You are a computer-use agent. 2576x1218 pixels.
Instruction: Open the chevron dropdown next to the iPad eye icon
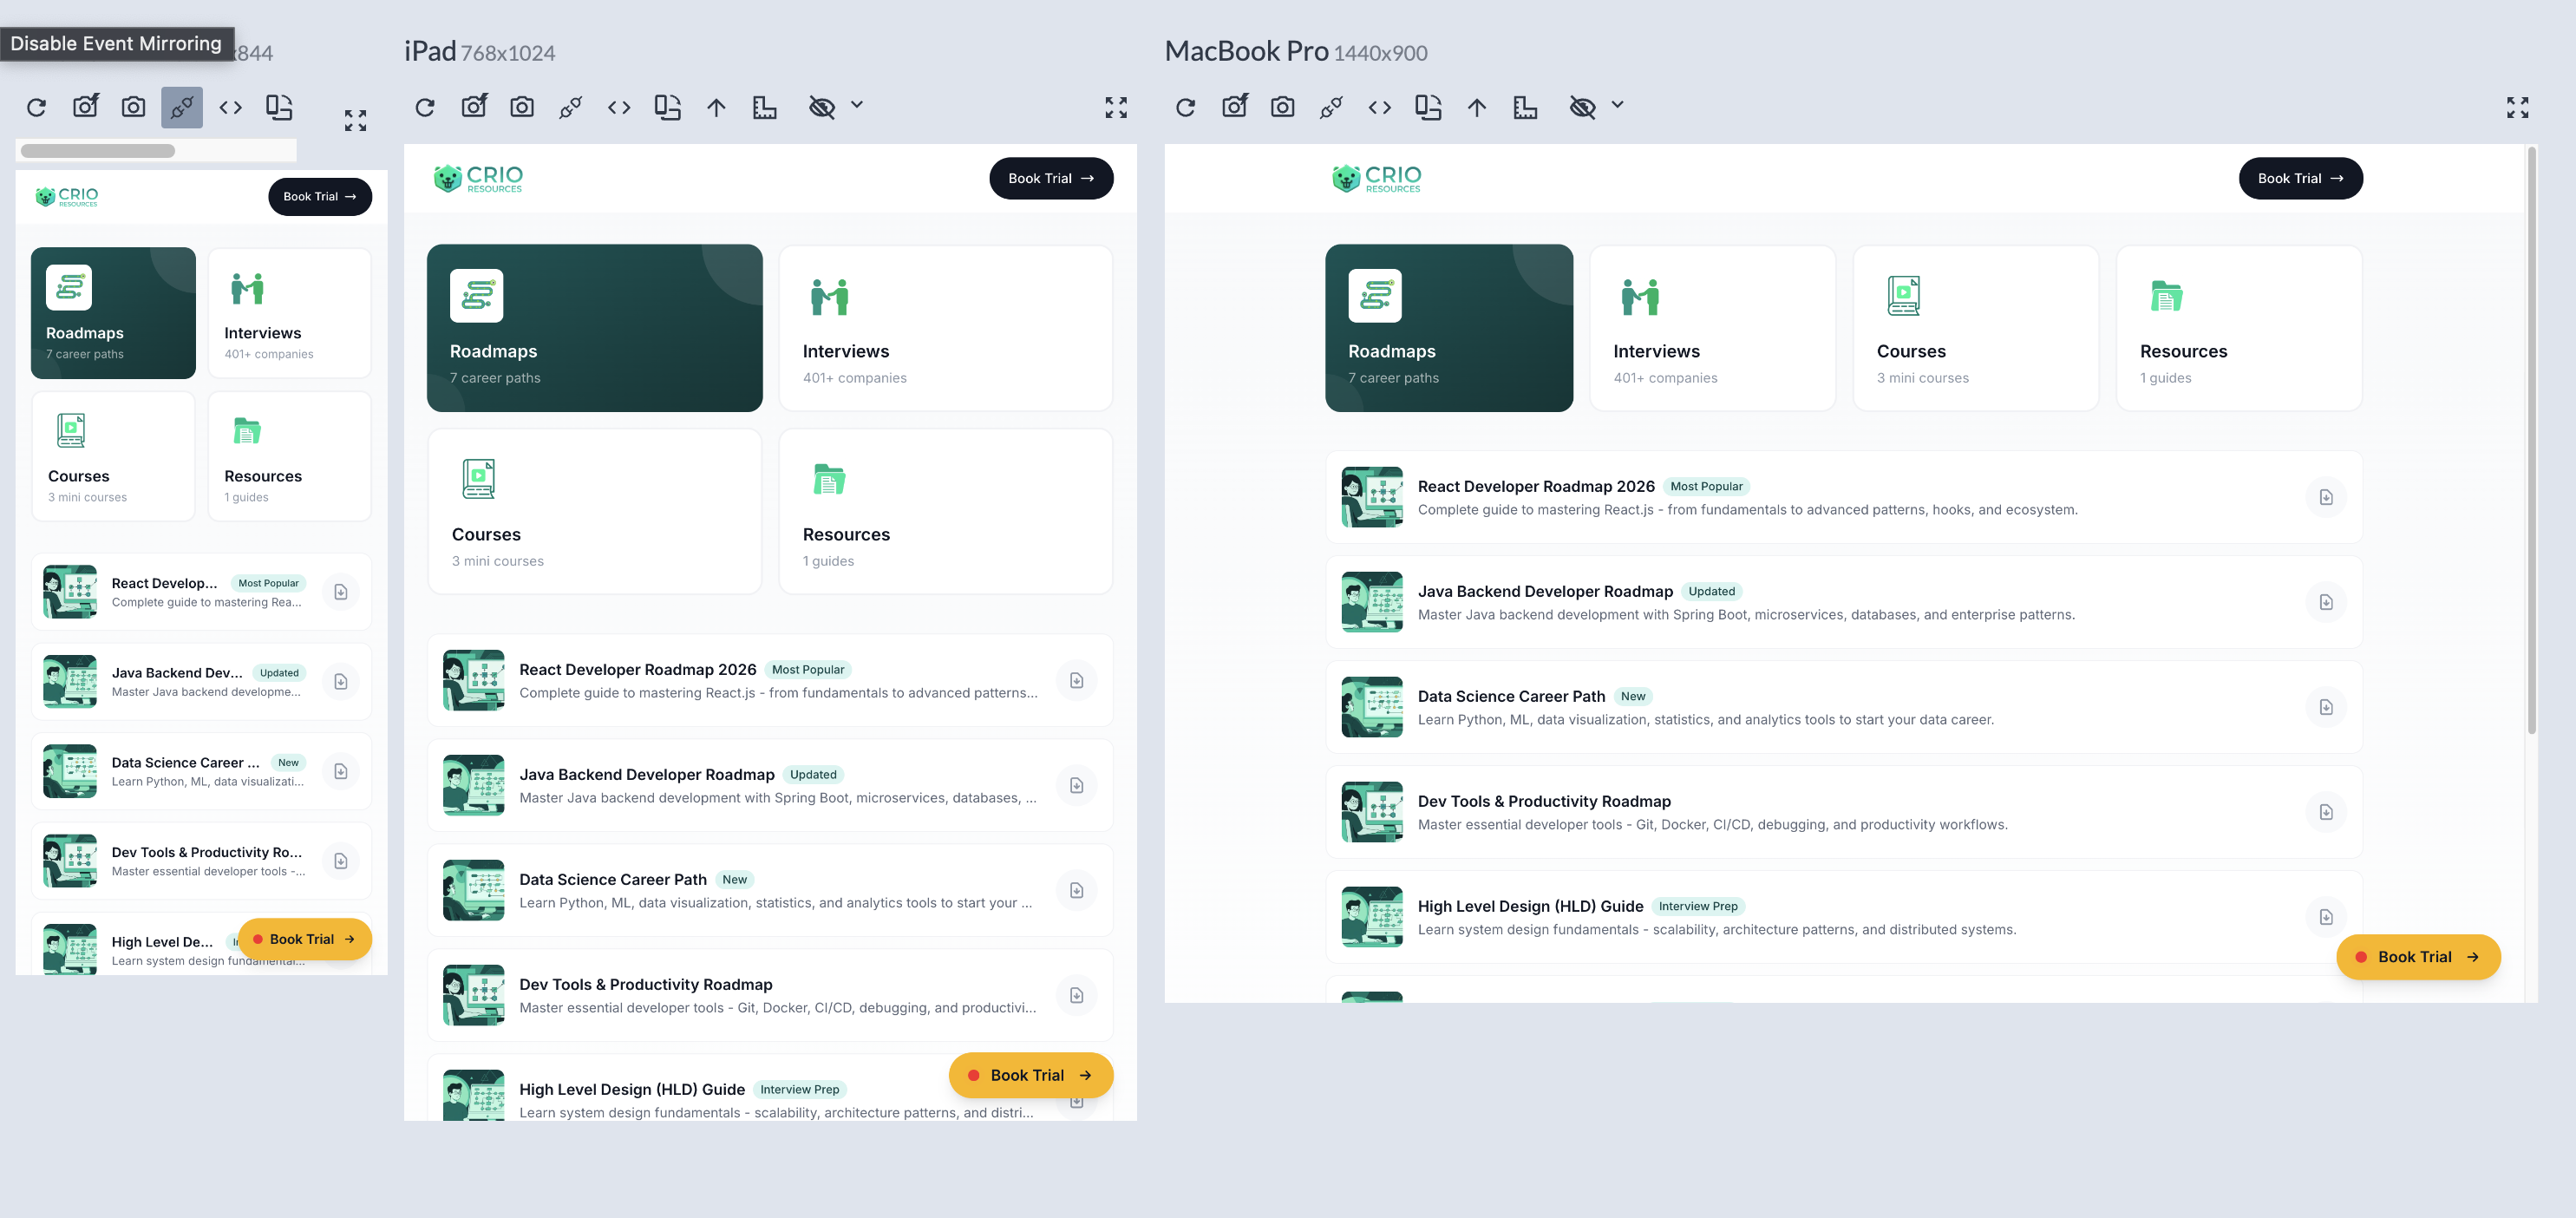tap(857, 105)
